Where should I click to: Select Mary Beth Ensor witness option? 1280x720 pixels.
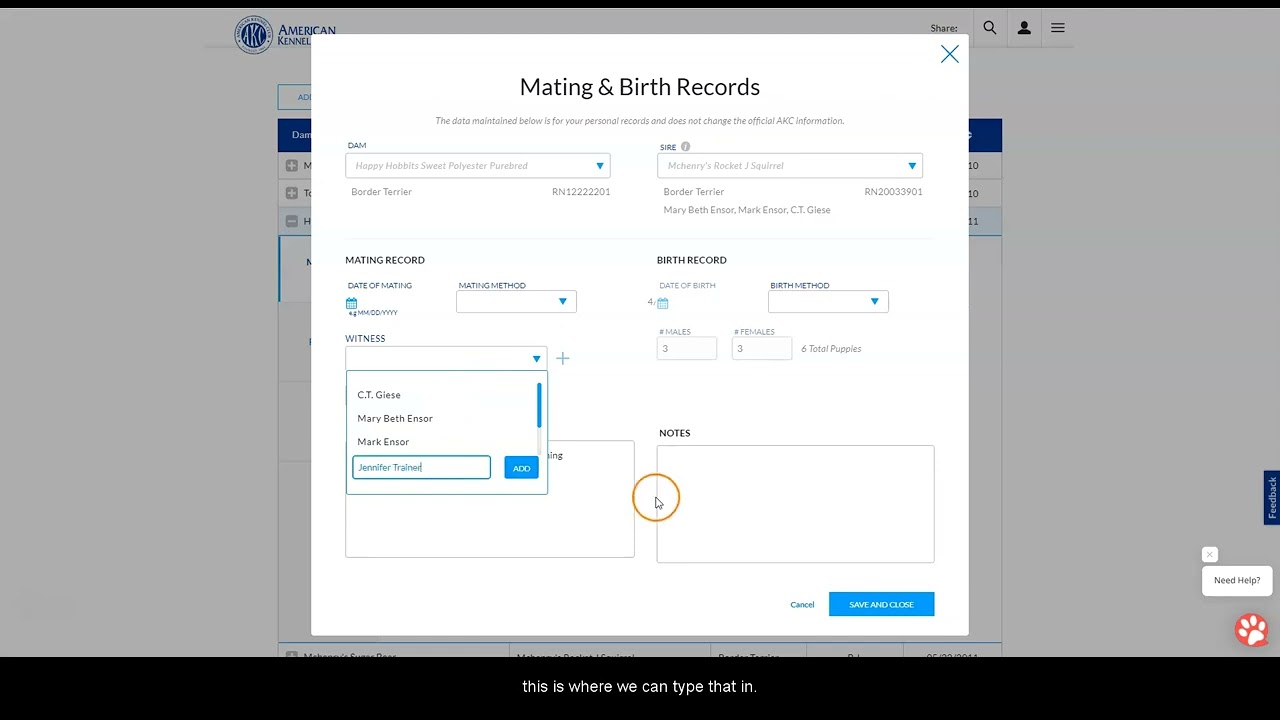point(395,418)
